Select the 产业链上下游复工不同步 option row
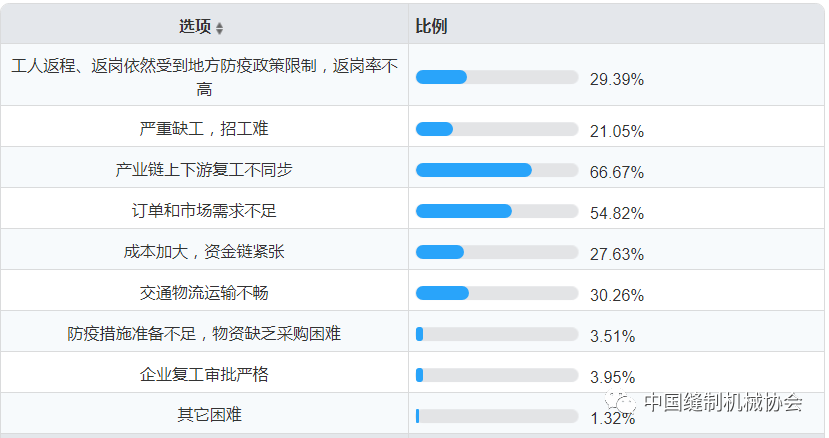Screen dimensions: 829x438 click(204, 170)
